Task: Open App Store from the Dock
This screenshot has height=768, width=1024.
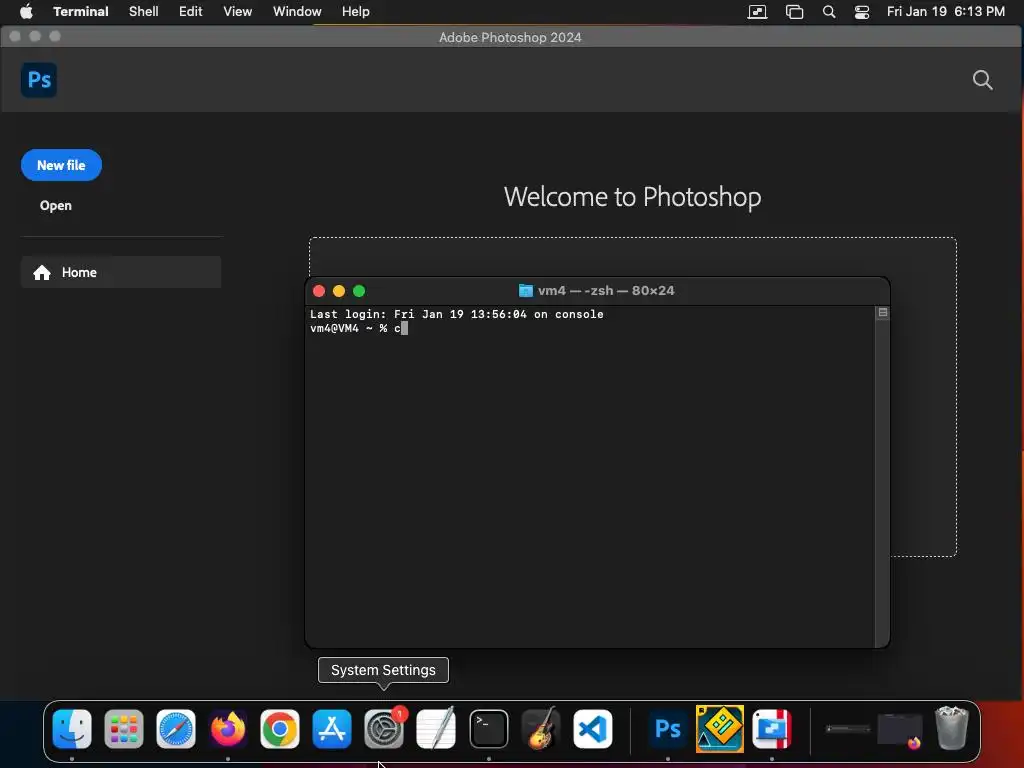Action: coord(332,729)
